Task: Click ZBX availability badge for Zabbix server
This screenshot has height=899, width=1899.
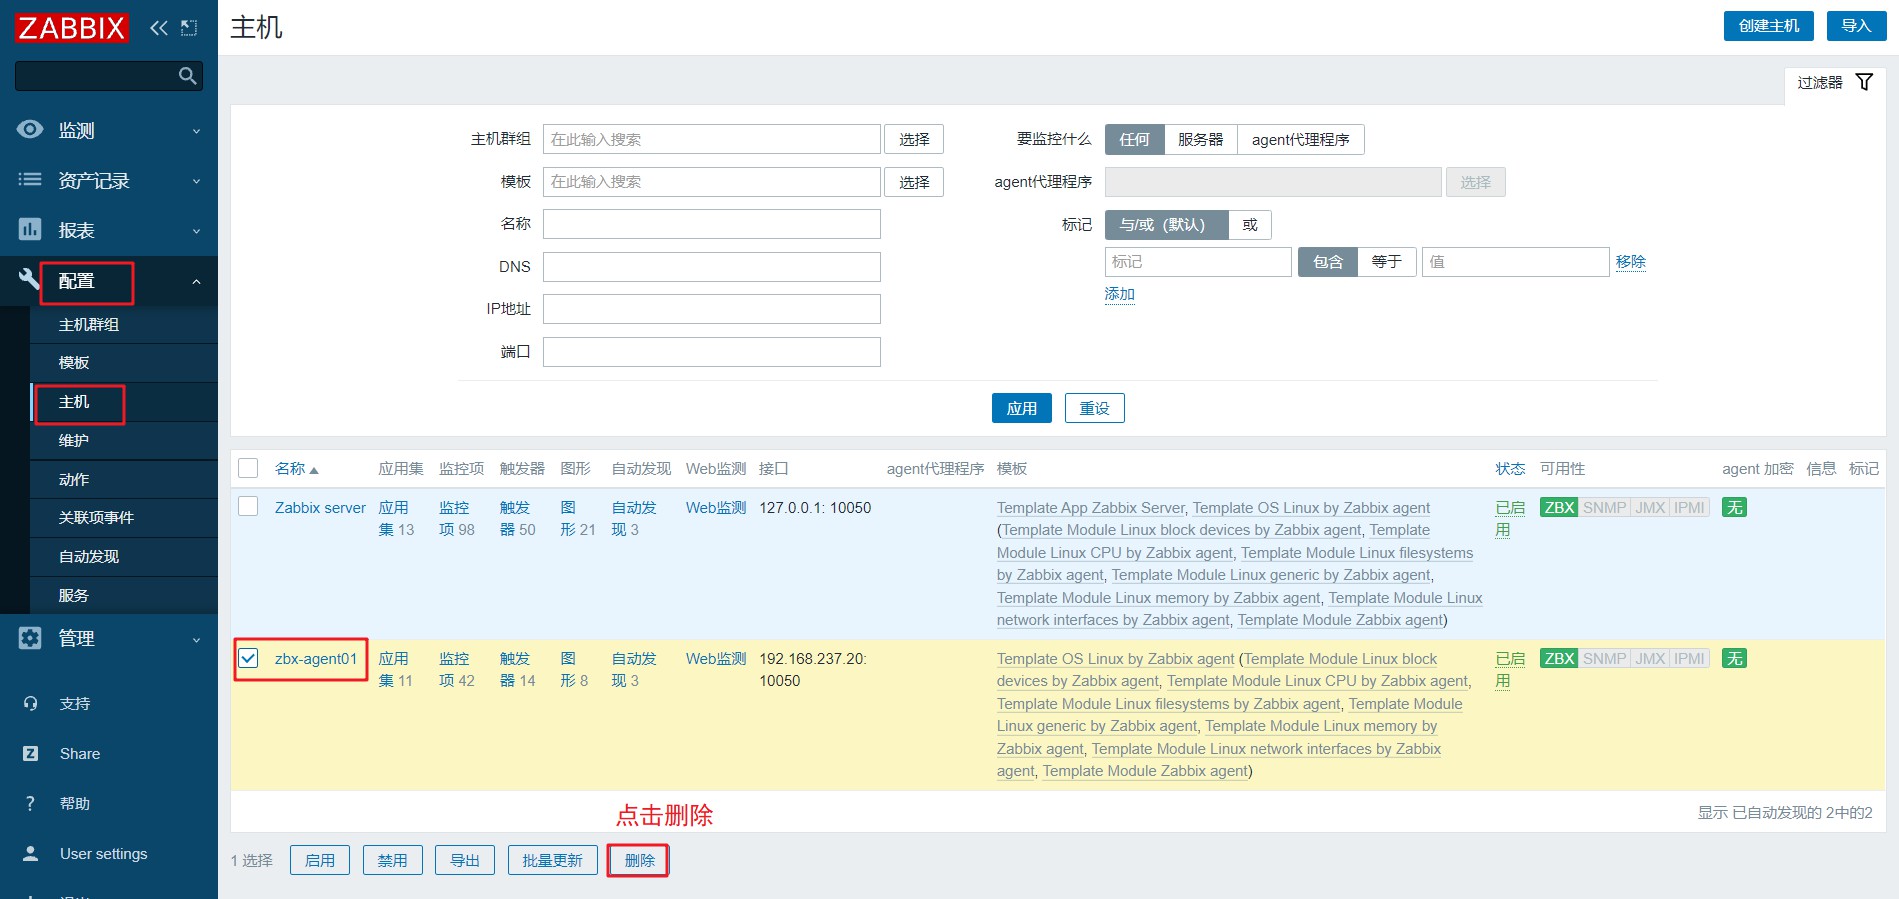Action: tap(1559, 508)
